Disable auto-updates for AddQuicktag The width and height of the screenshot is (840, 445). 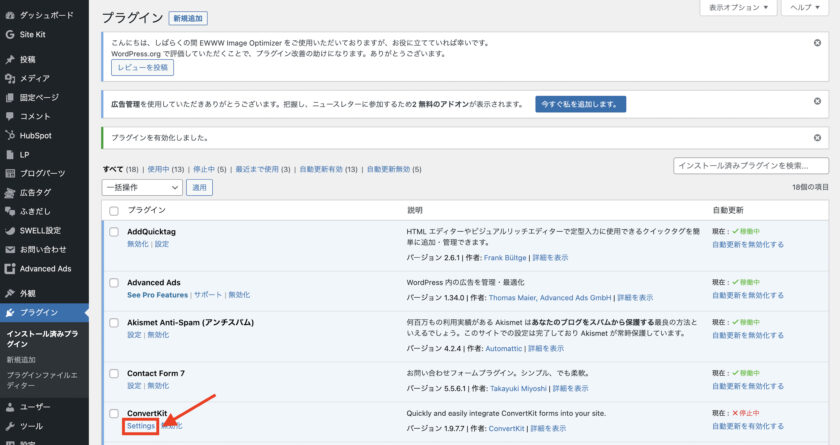748,244
